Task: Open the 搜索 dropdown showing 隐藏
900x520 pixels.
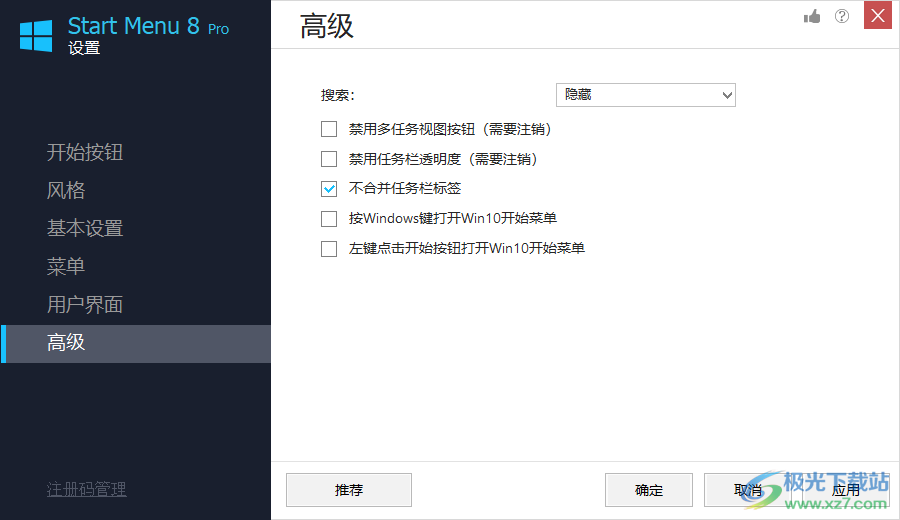Action: tap(646, 95)
